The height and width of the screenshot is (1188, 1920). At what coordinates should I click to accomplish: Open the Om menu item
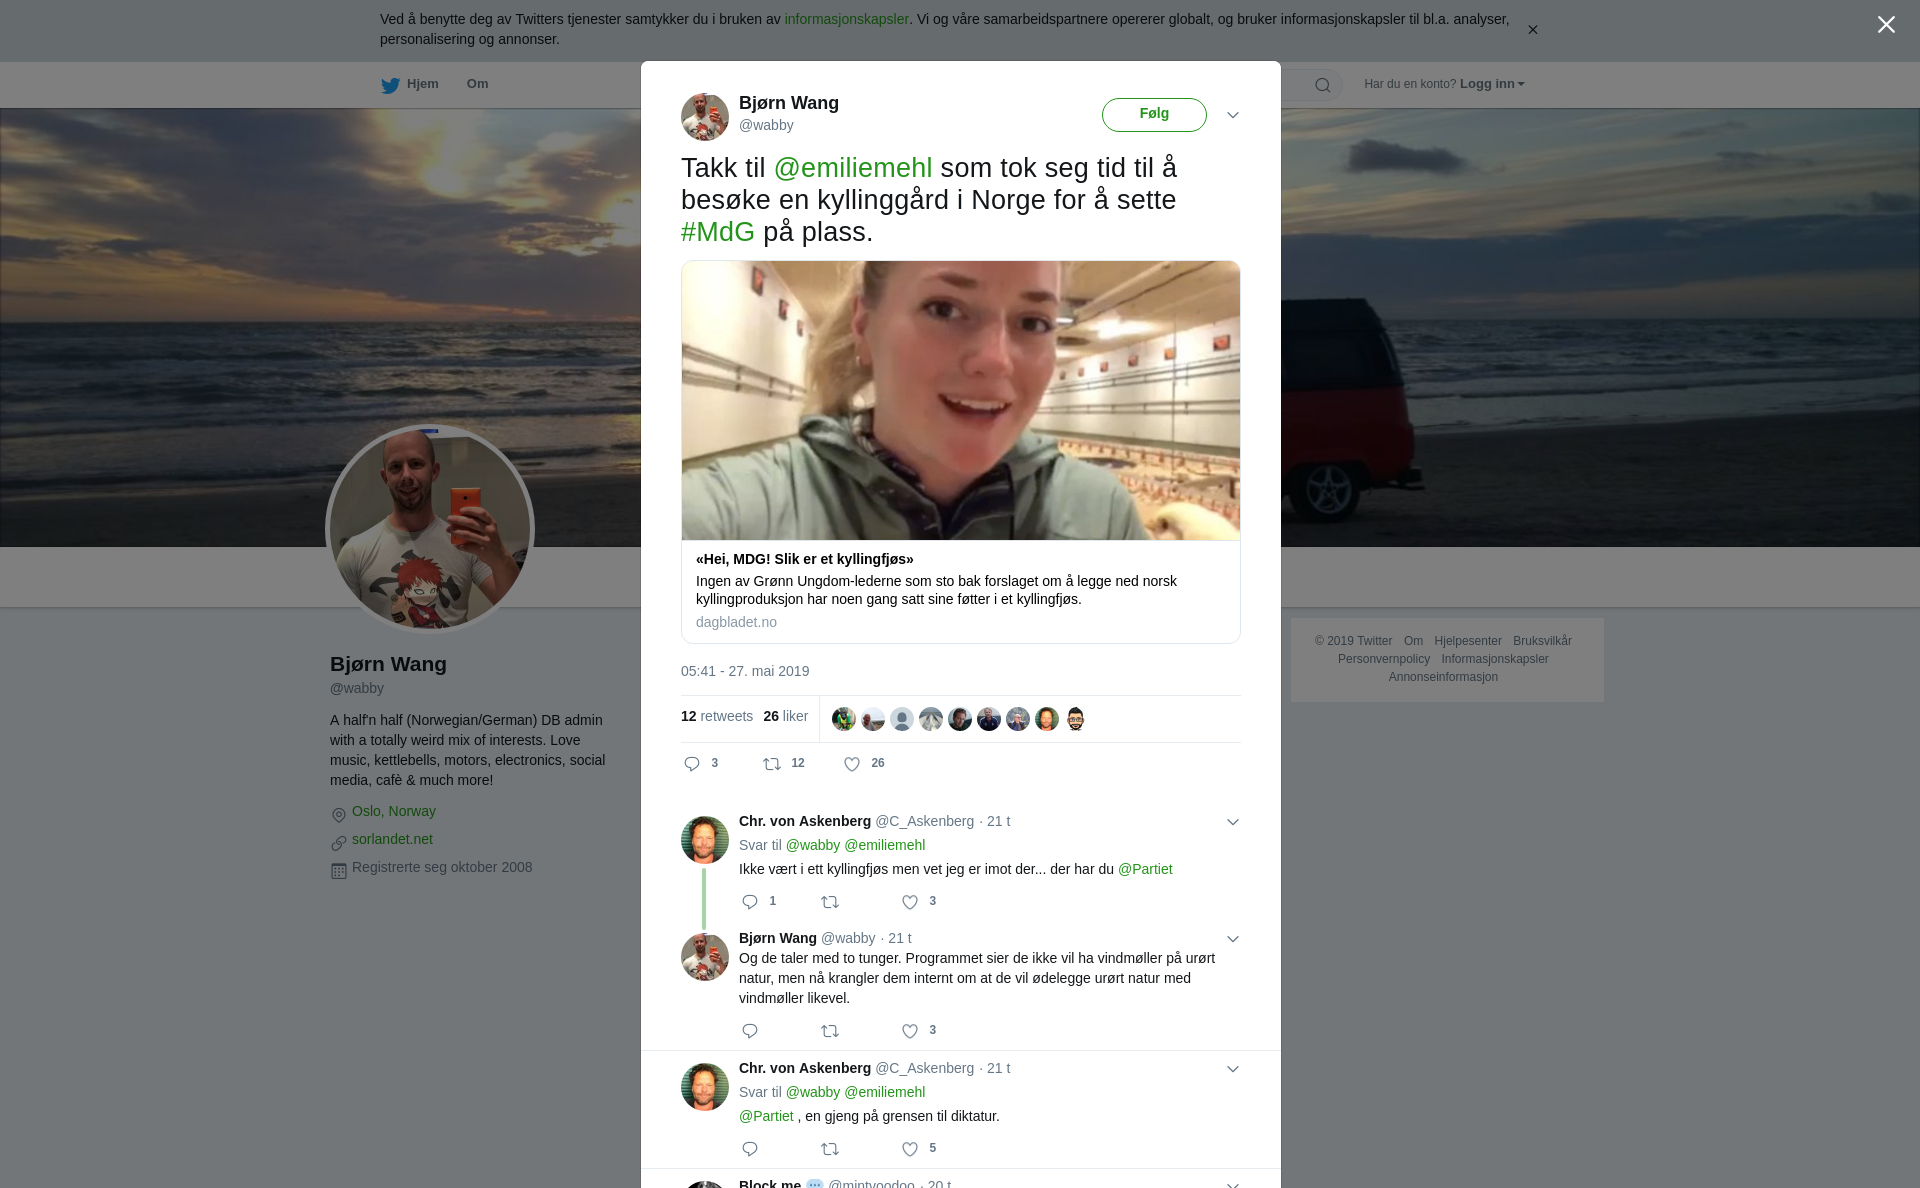477,84
